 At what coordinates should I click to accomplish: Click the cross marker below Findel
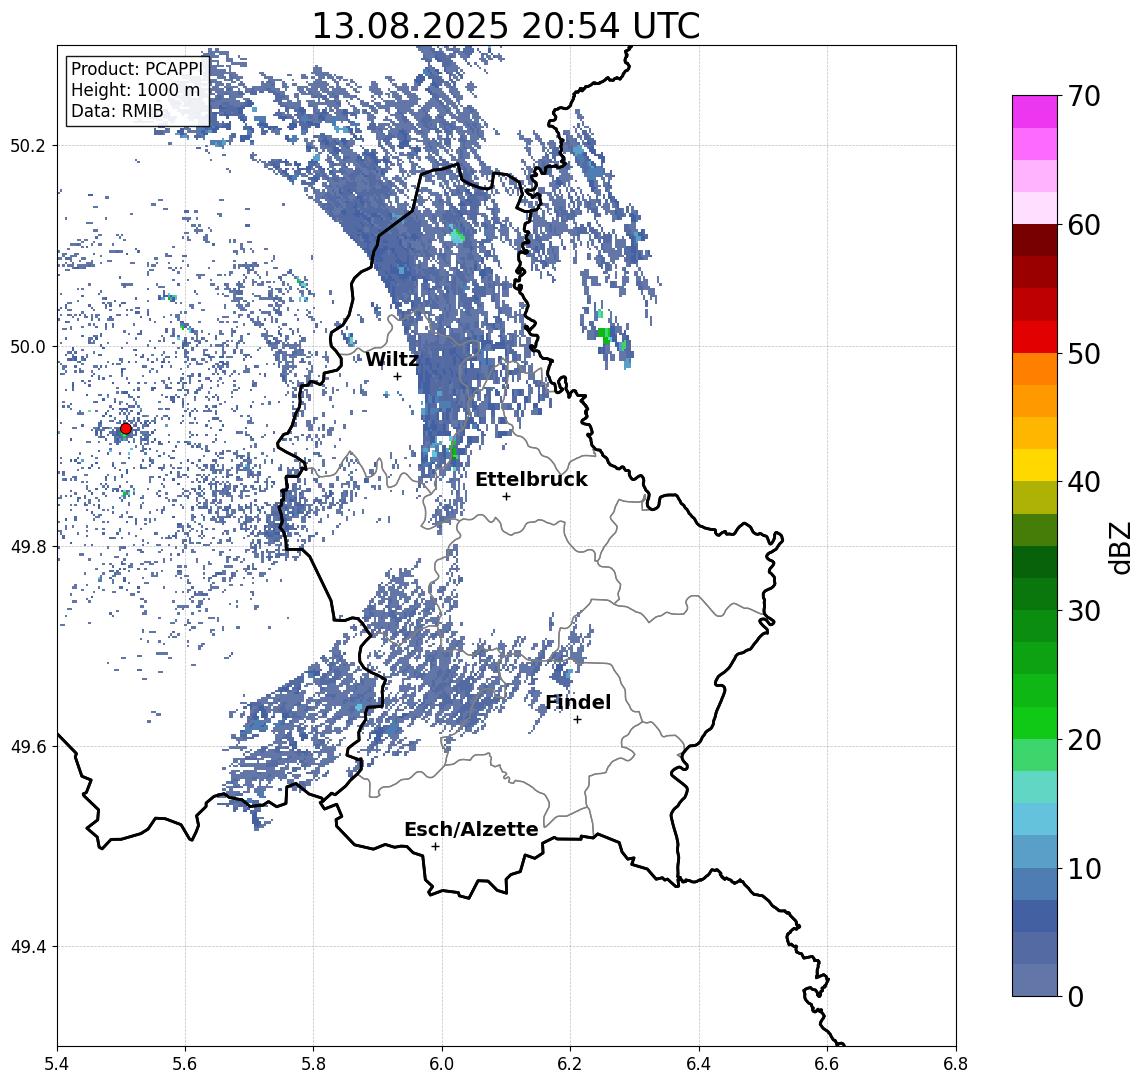[577, 720]
